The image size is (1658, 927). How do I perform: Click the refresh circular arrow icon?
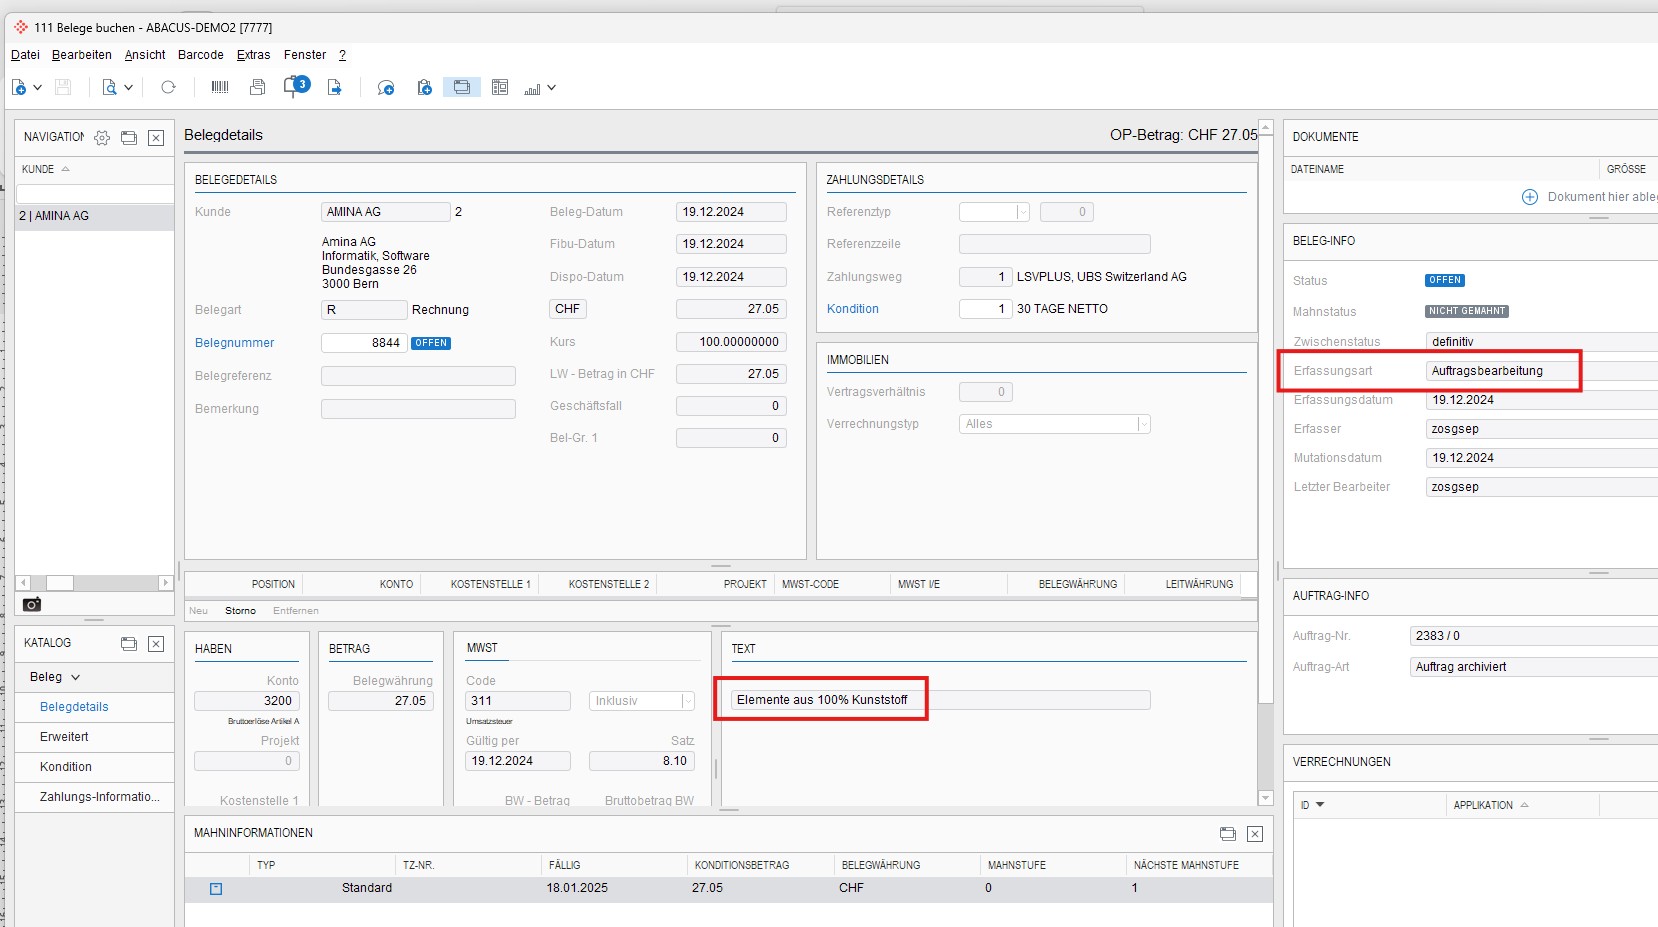coord(168,88)
